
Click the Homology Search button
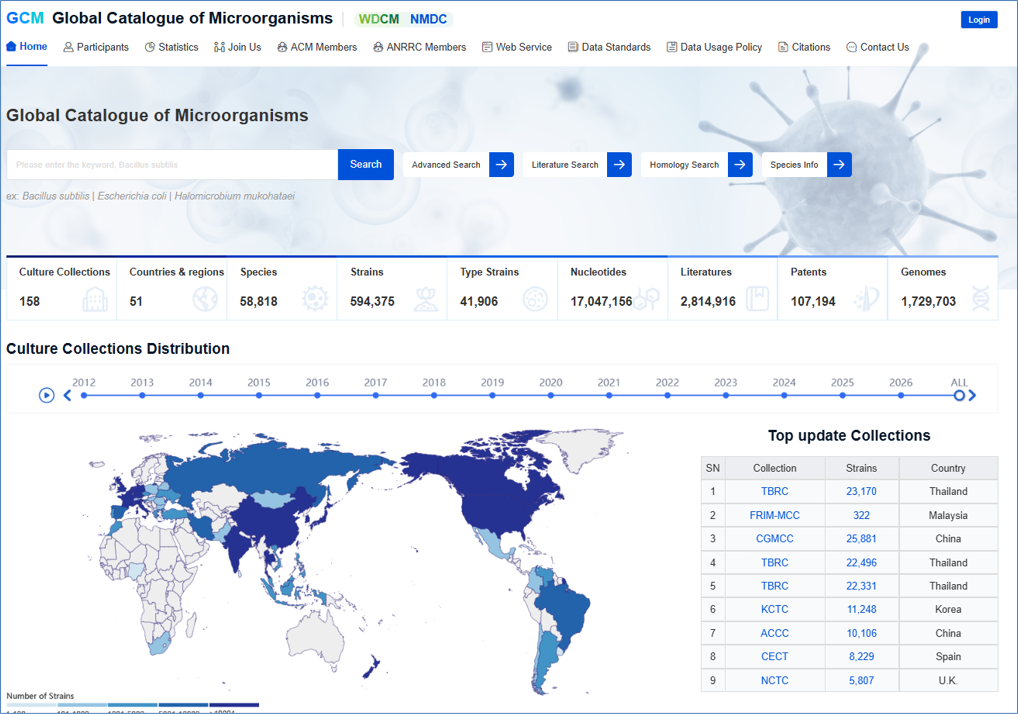tap(697, 165)
